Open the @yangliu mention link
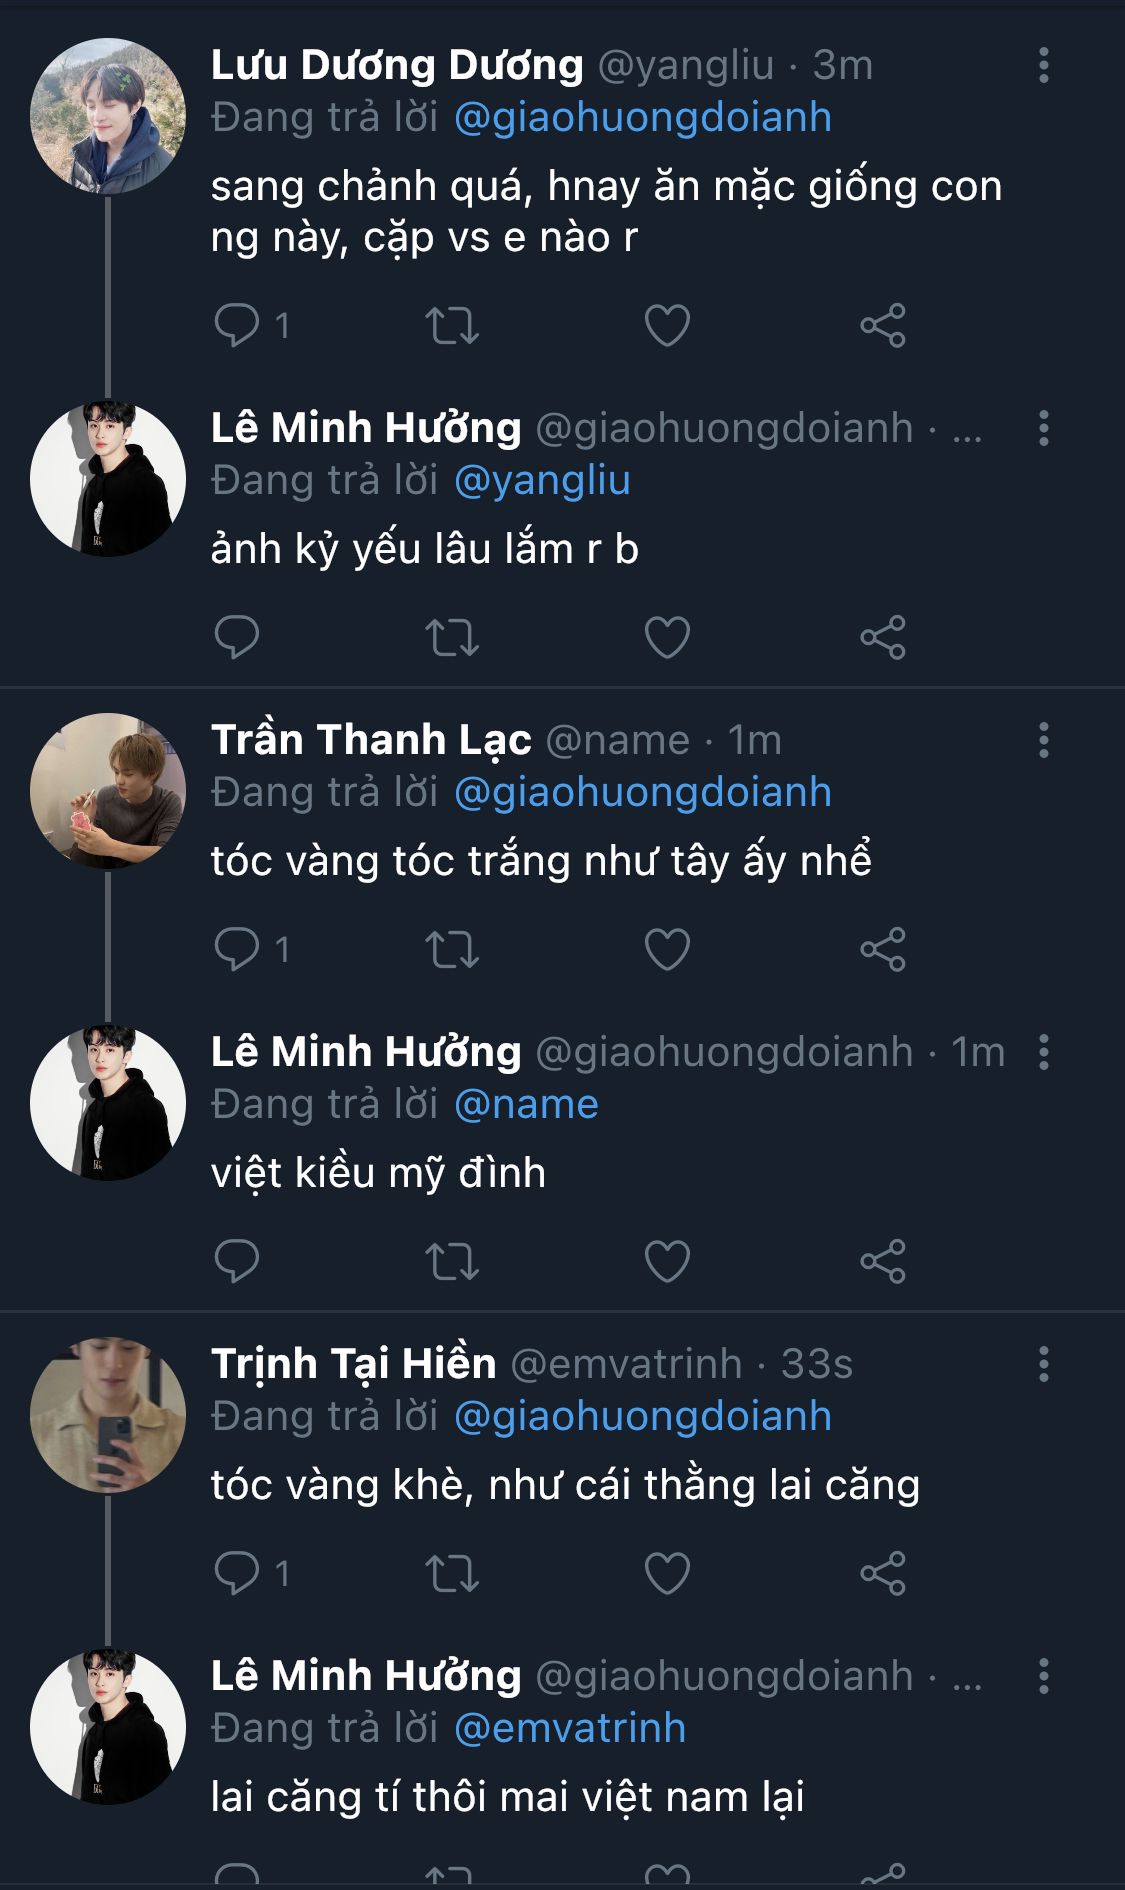Viewport: 1125px width, 1890px height. coord(542,480)
